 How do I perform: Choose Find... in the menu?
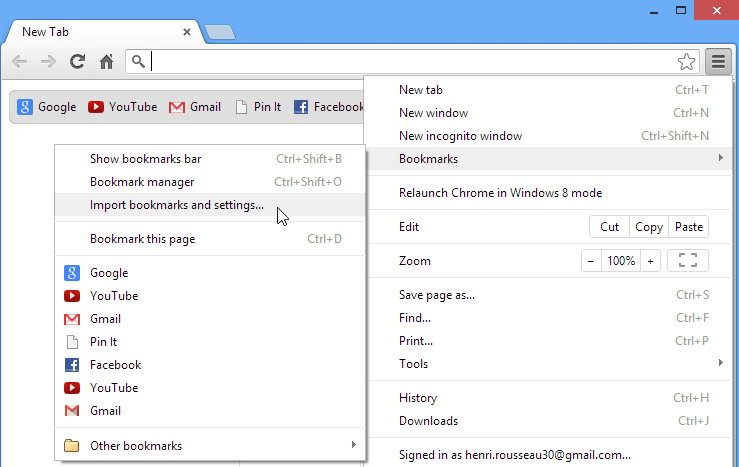click(x=548, y=318)
